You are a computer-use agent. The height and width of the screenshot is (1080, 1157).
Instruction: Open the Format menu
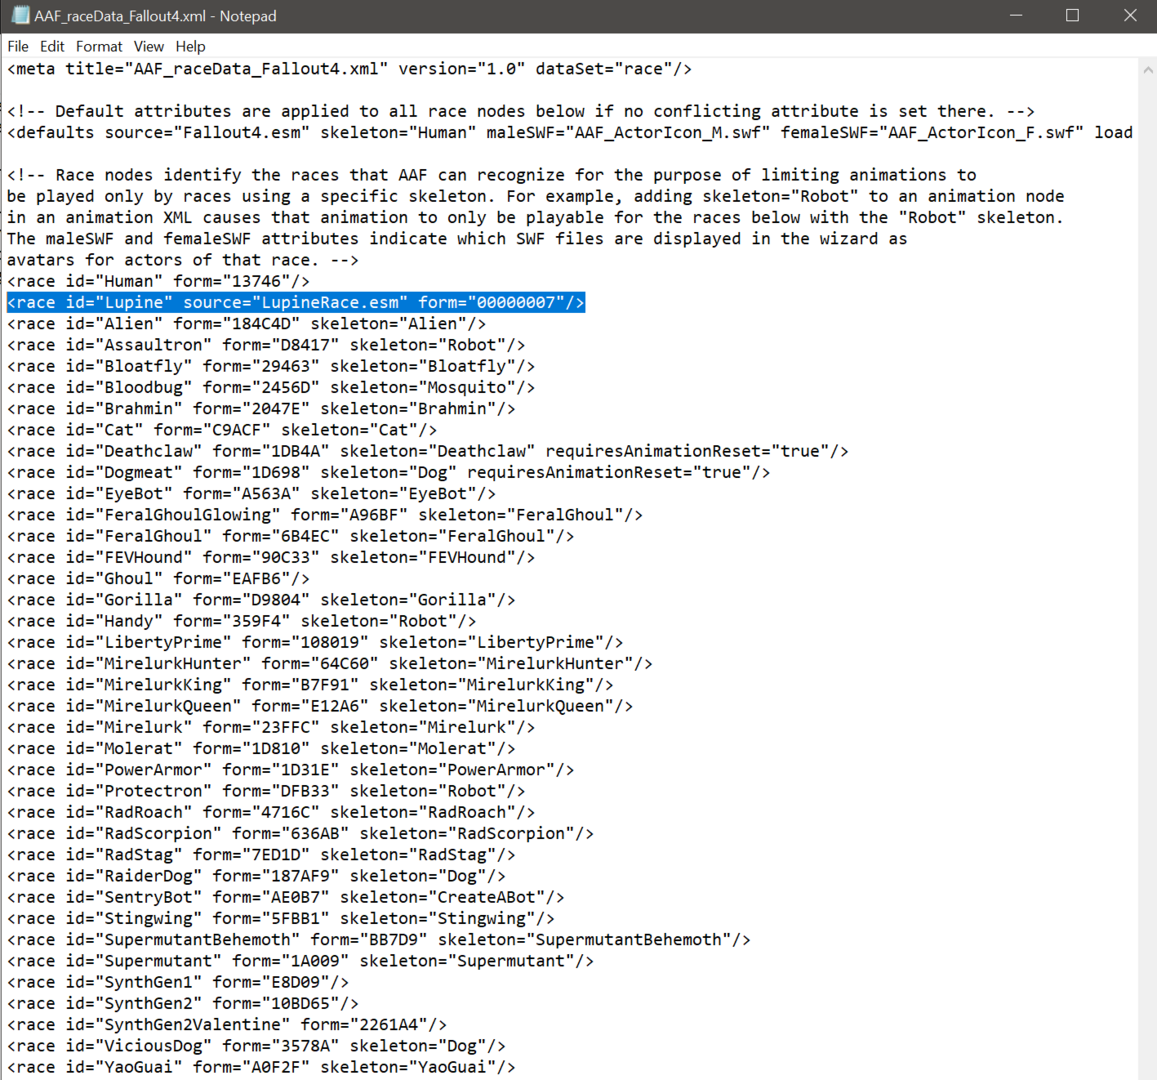99,46
